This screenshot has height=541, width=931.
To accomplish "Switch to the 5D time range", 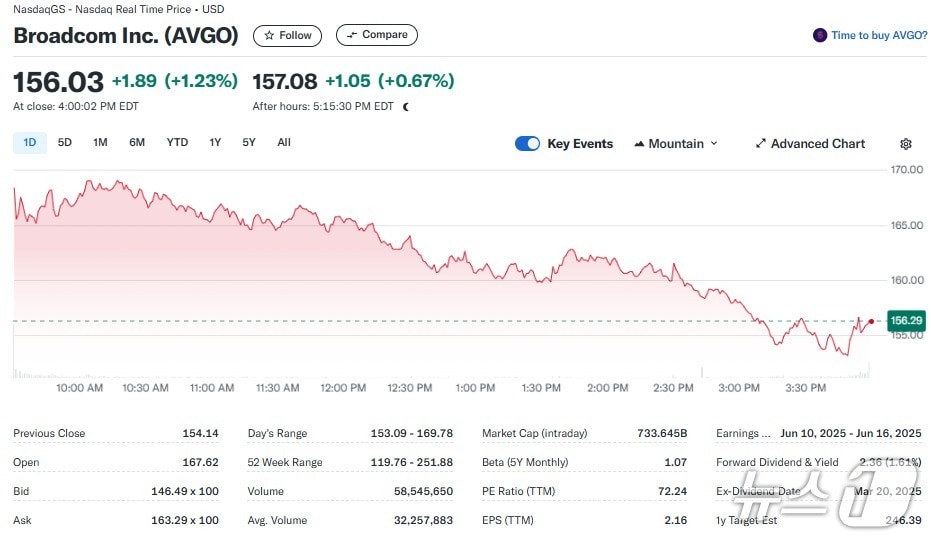I will (x=65, y=142).
